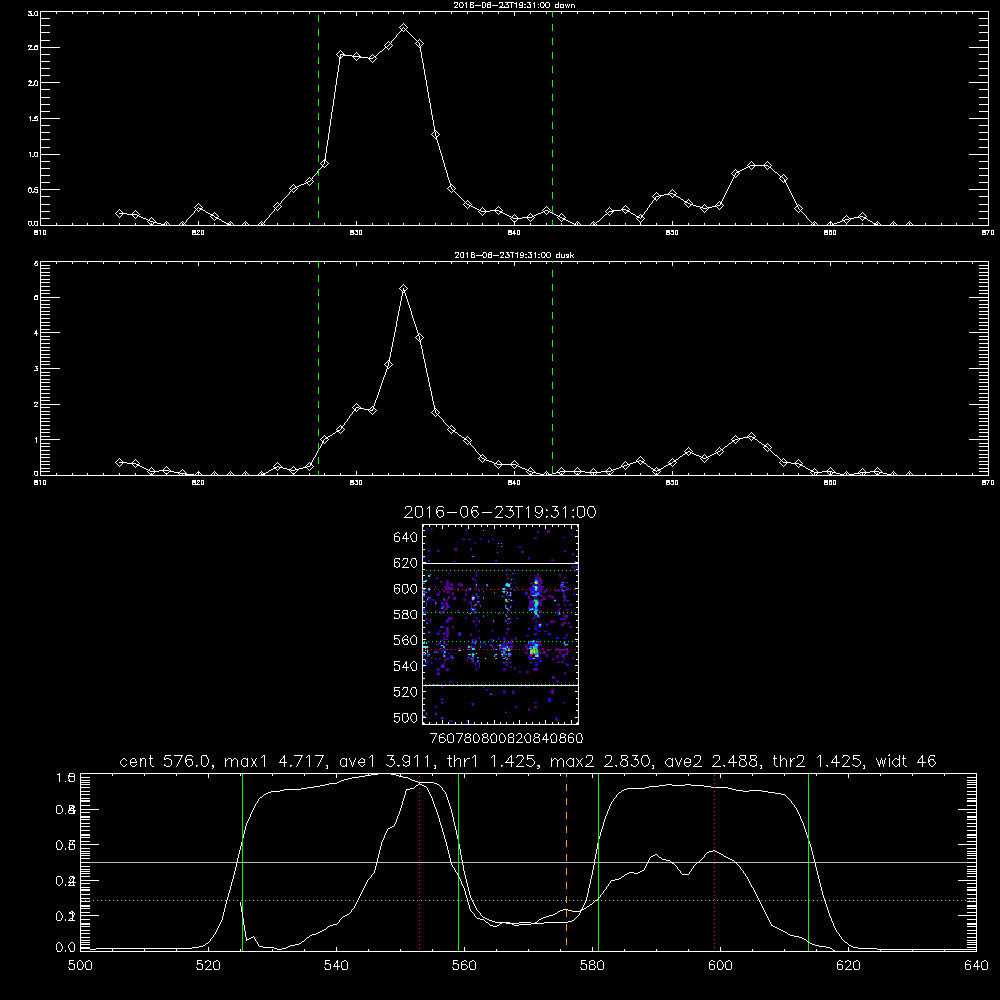Click the '520' y-axis label beside the spectrogram image
Image resolution: width=1000 pixels, height=1000 pixels.
tap(406, 692)
